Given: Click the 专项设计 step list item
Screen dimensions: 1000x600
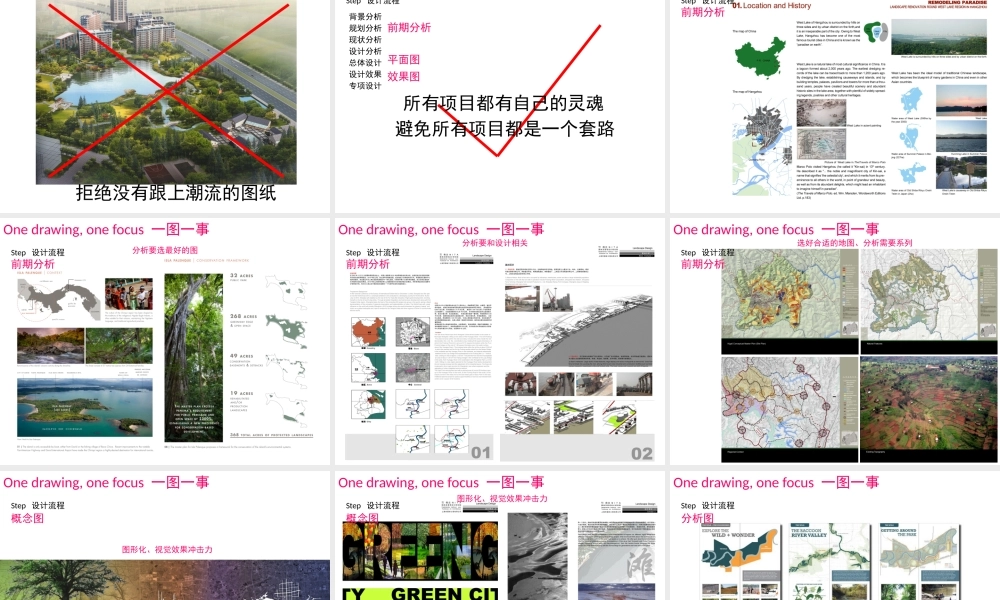Looking at the screenshot, I should point(365,86).
